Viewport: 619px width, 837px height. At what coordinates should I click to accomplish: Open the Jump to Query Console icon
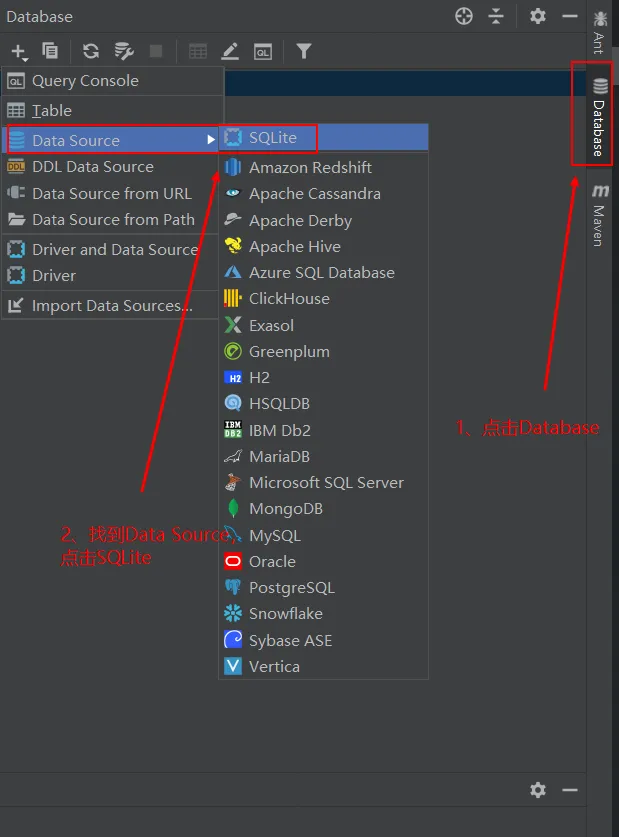(263, 51)
